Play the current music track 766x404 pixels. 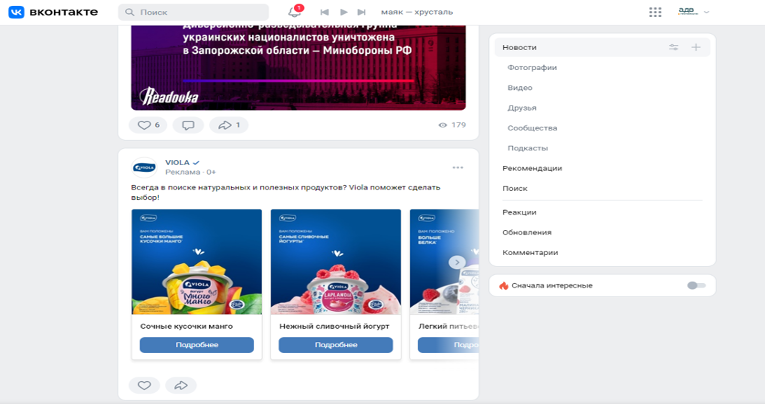[x=344, y=12]
